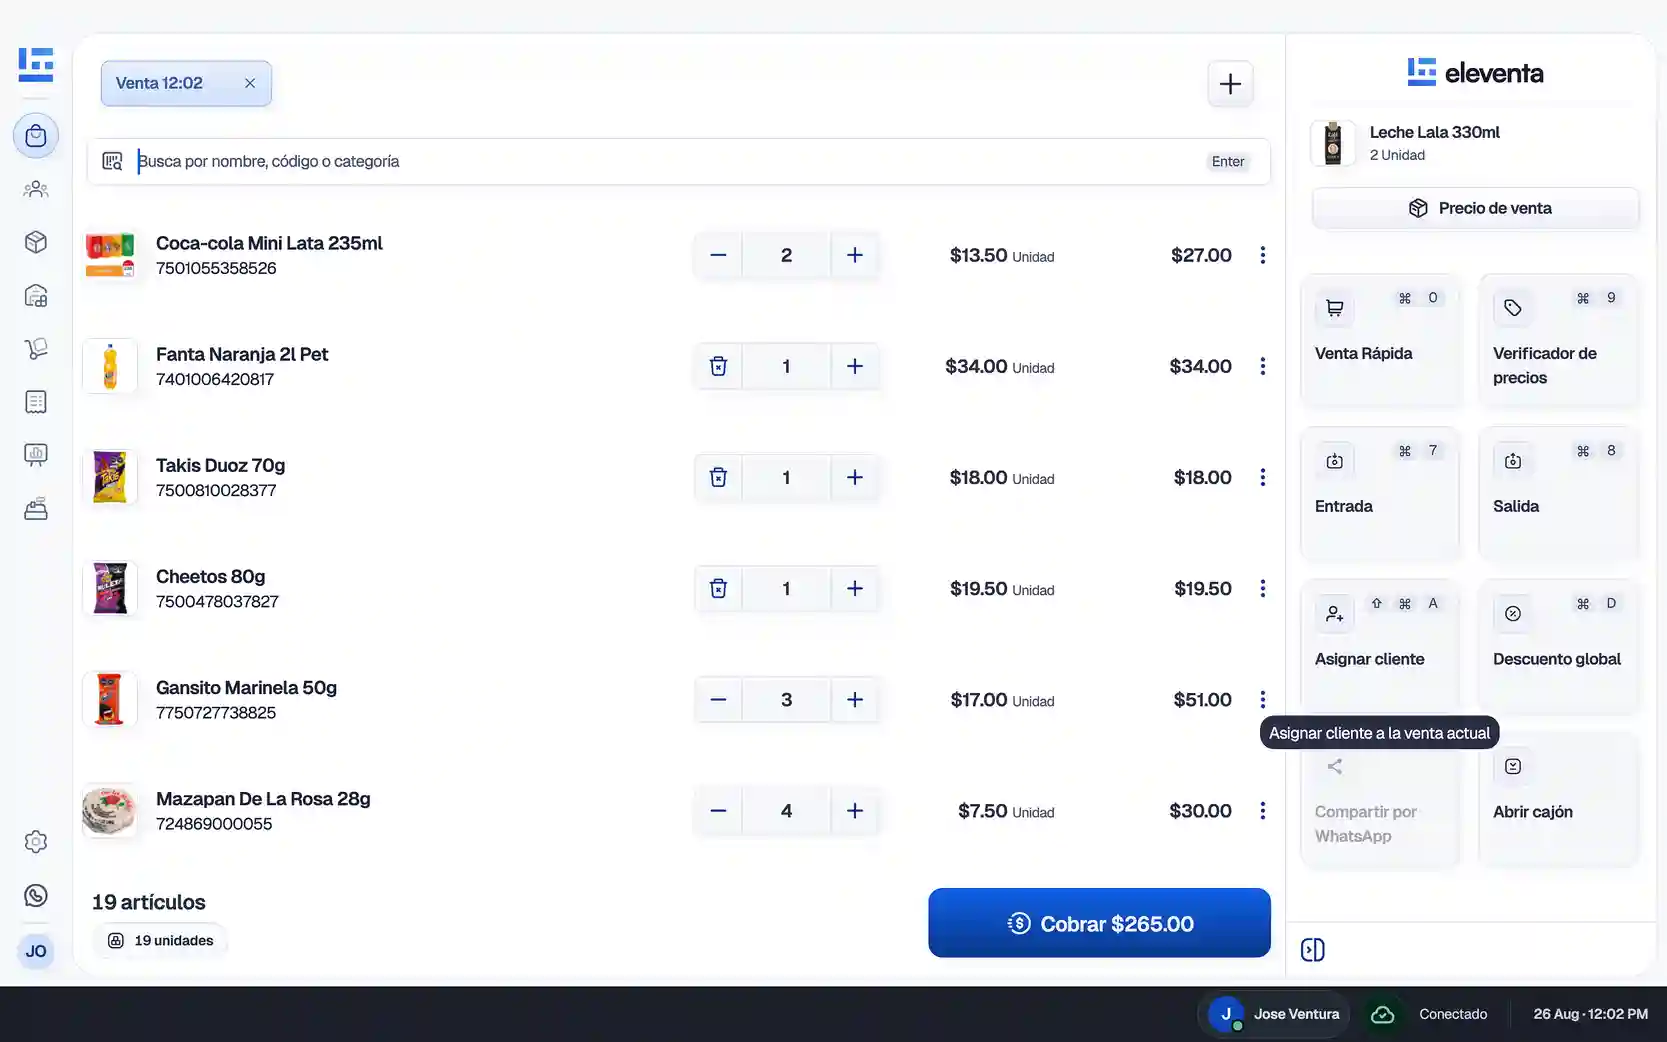Increase Gansito Marinela 50g quantity
Screen dimensions: 1667x1042
click(x=855, y=699)
